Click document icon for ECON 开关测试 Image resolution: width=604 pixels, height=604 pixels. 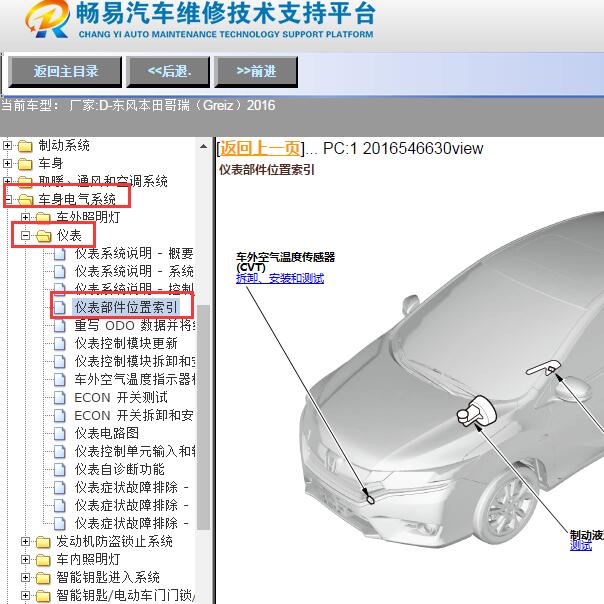(59, 398)
